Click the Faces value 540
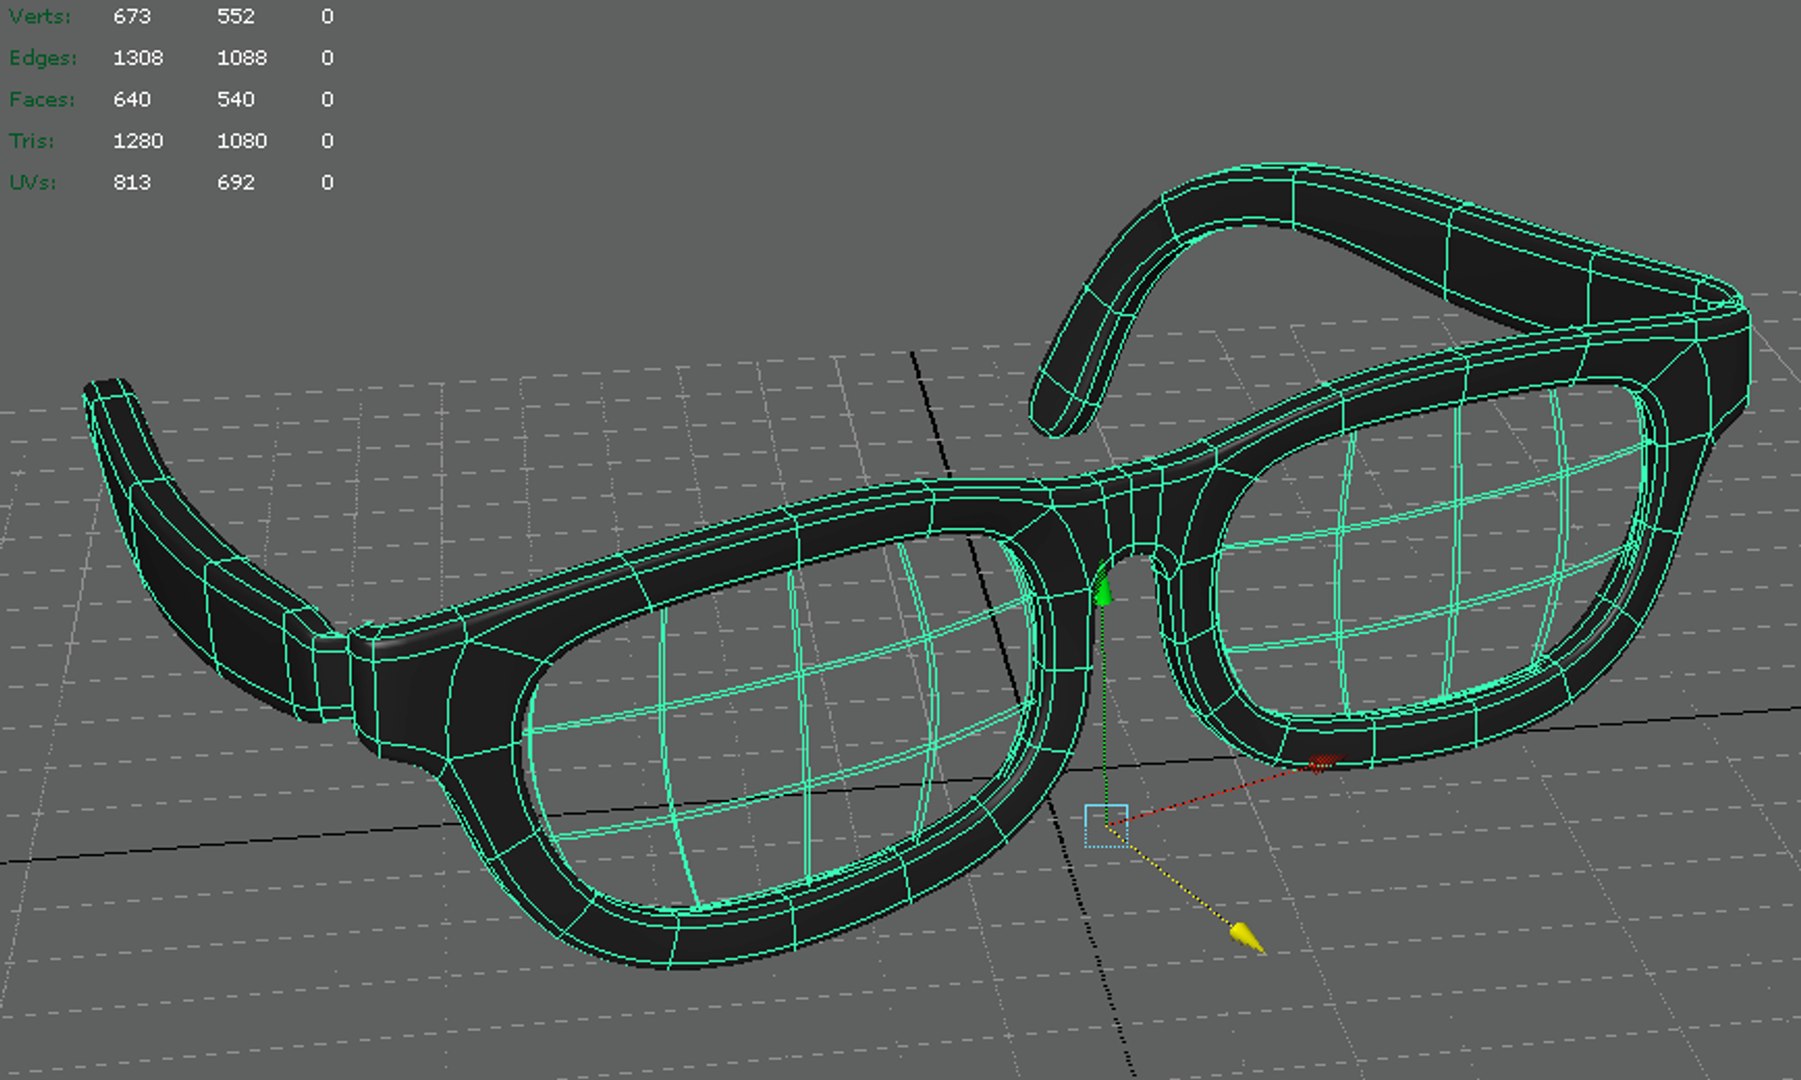Viewport: 1801px width, 1080px height. (x=236, y=100)
